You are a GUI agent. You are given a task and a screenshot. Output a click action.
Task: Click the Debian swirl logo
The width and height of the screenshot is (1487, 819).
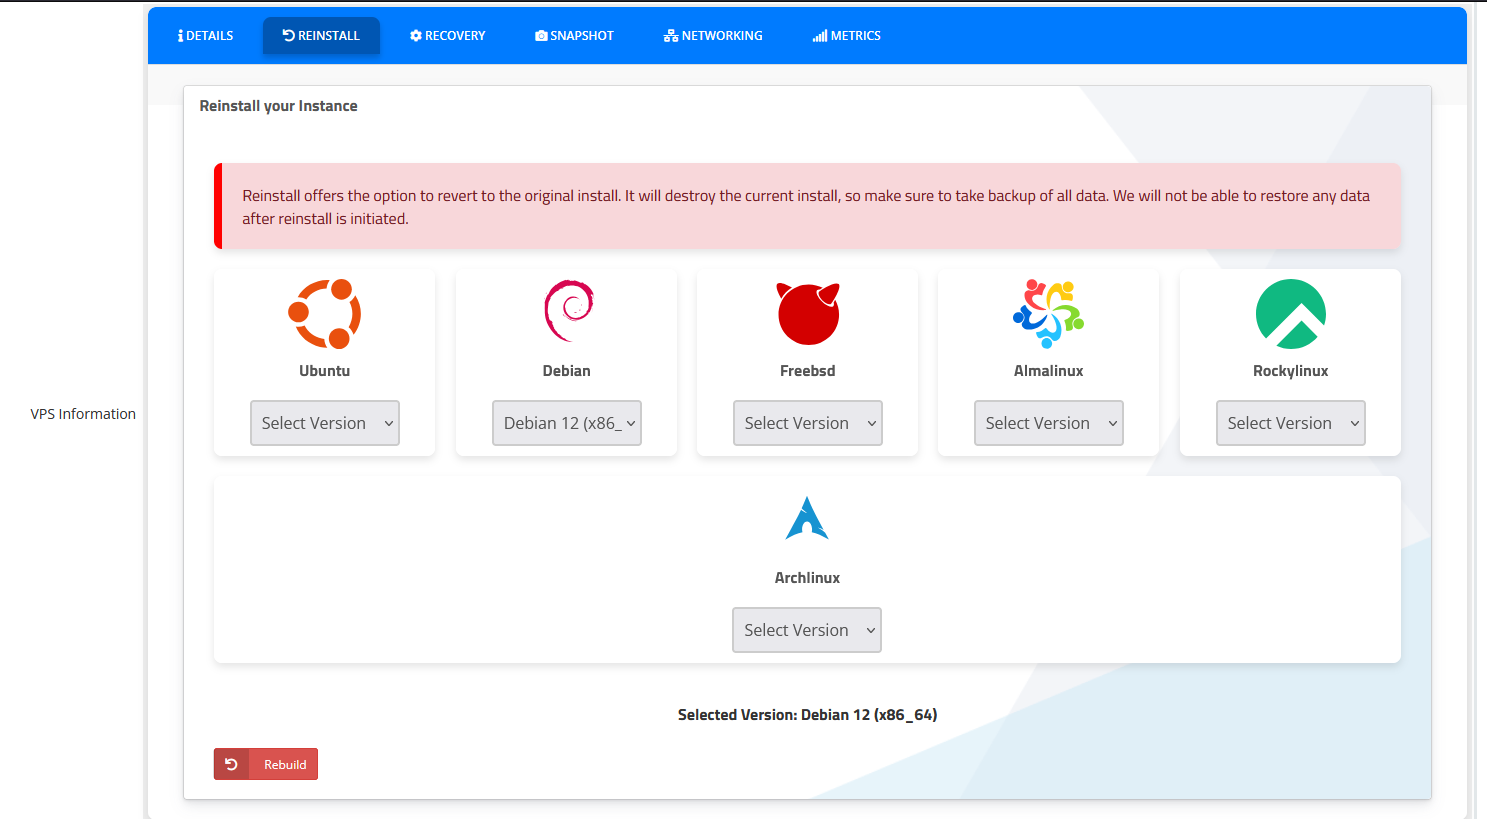click(569, 311)
